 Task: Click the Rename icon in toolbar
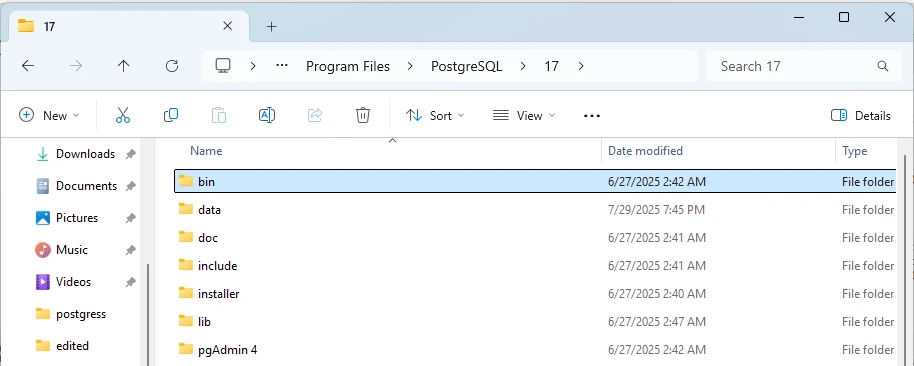[x=266, y=115]
